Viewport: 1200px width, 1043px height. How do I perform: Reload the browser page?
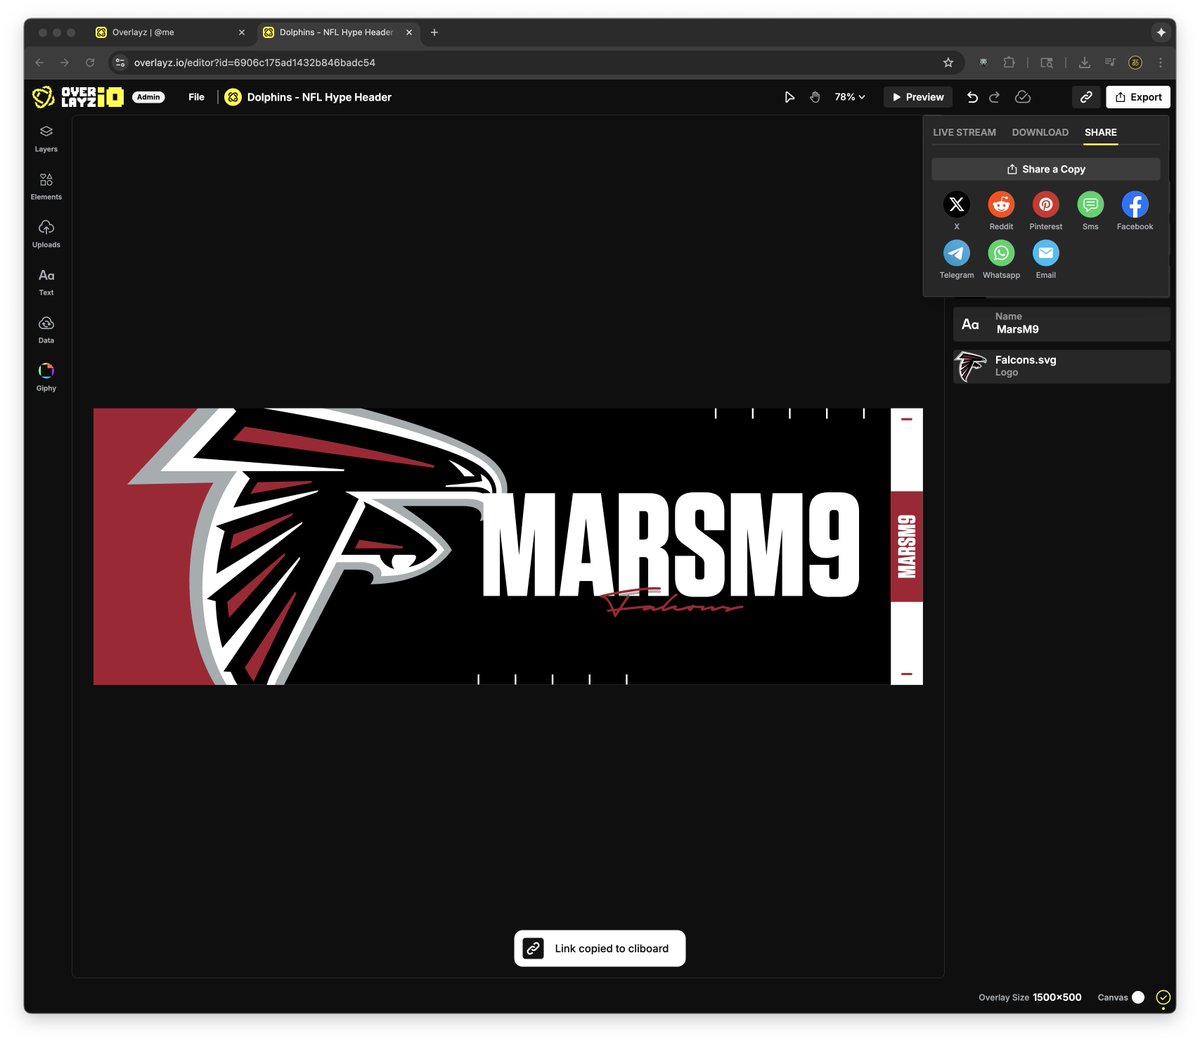coord(90,62)
